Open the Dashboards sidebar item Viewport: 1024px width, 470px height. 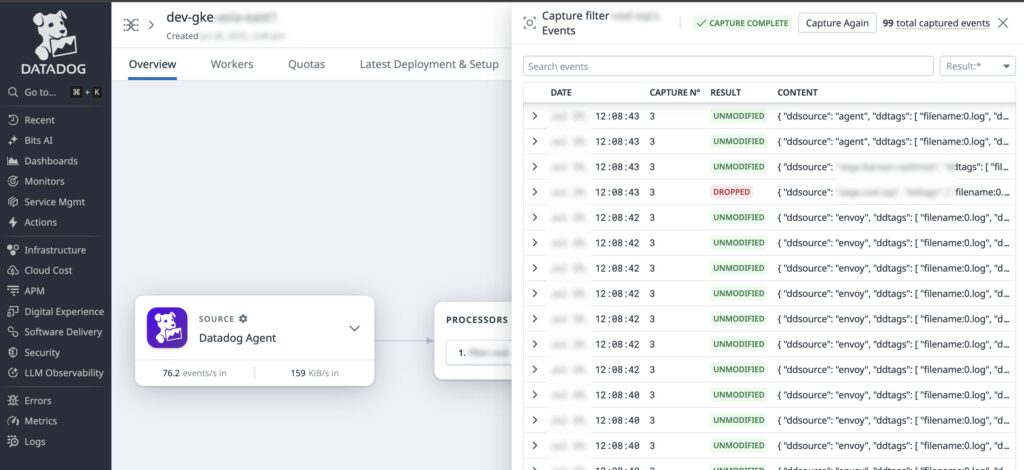[x=50, y=161]
